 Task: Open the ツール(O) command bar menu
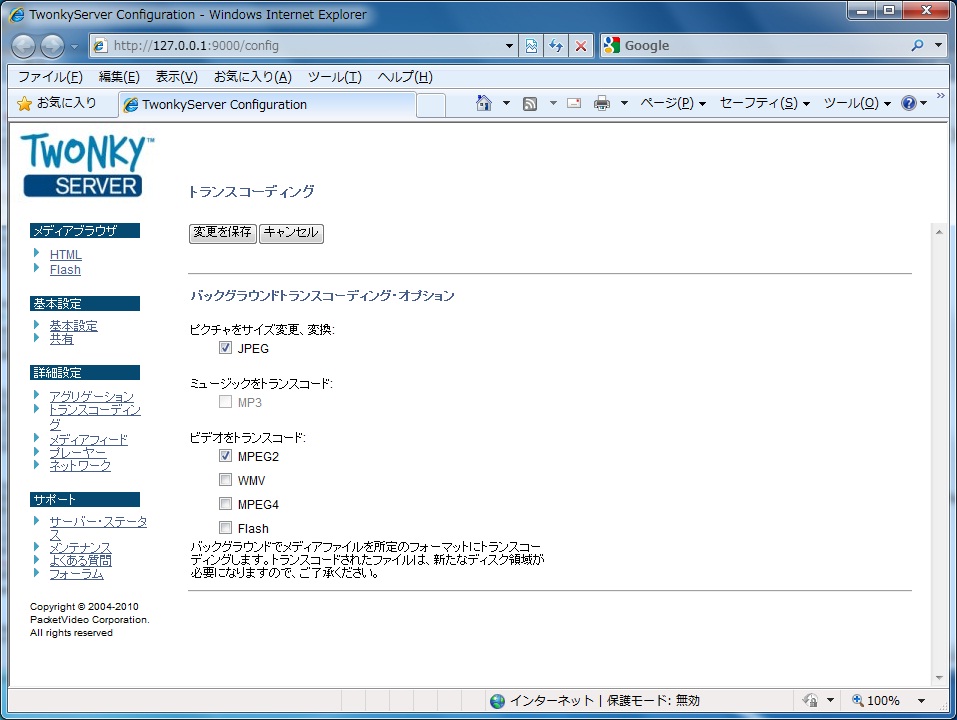[x=857, y=103]
